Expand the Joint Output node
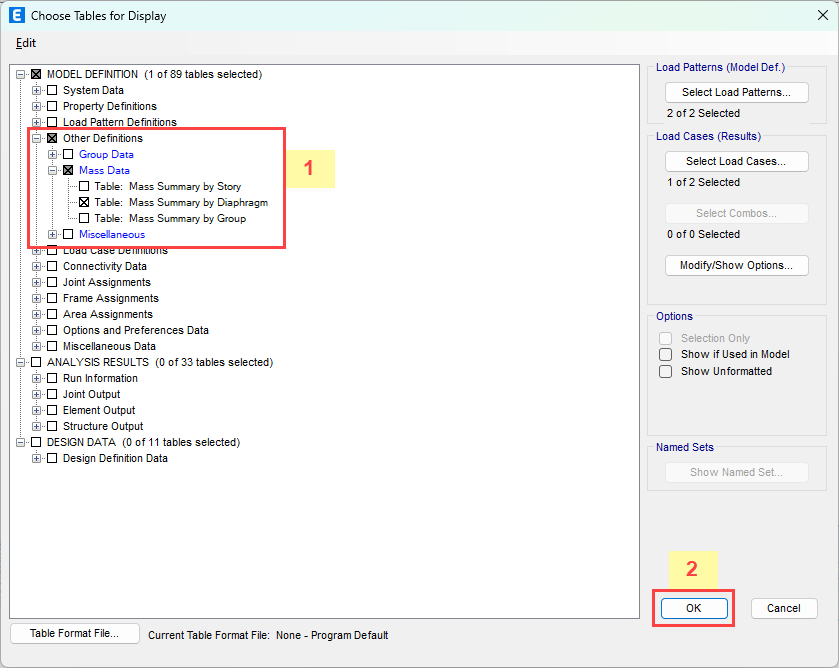The width and height of the screenshot is (839, 668). [x=37, y=394]
